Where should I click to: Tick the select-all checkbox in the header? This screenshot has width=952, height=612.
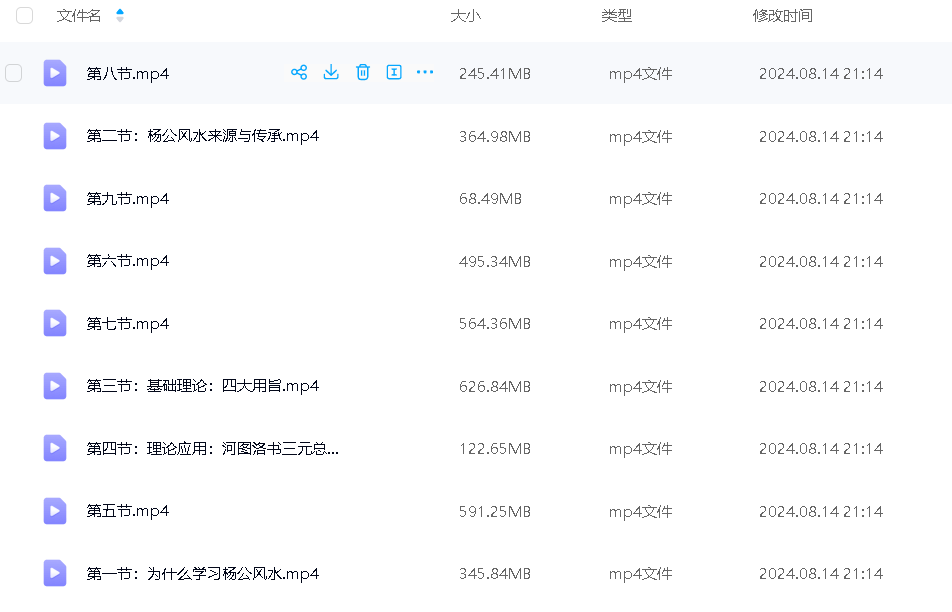coord(25,16)
